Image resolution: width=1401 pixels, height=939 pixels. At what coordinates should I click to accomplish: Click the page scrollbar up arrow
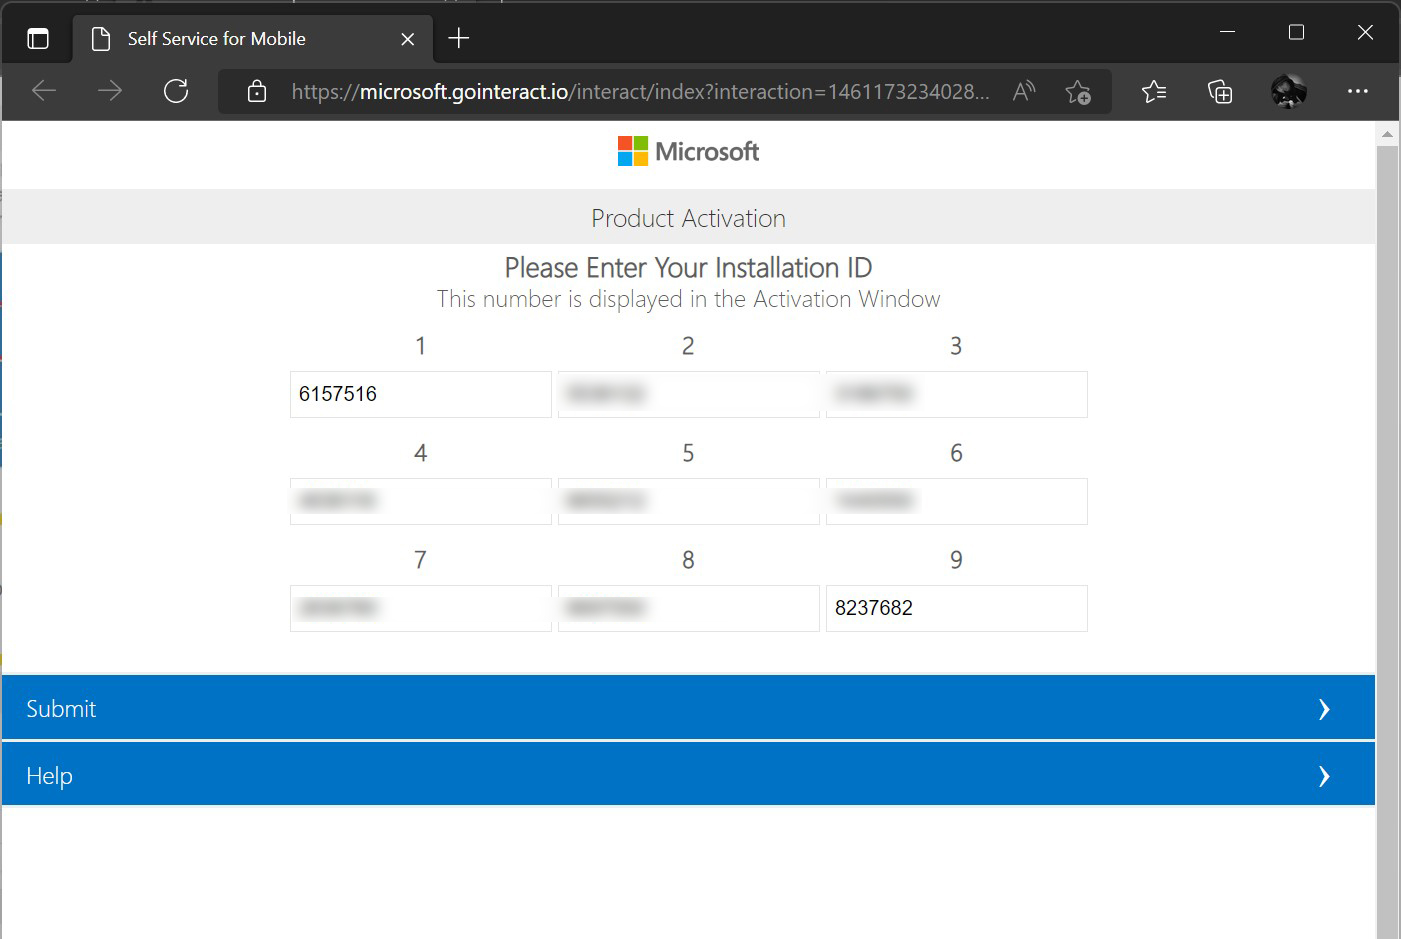coord(1387,133)
